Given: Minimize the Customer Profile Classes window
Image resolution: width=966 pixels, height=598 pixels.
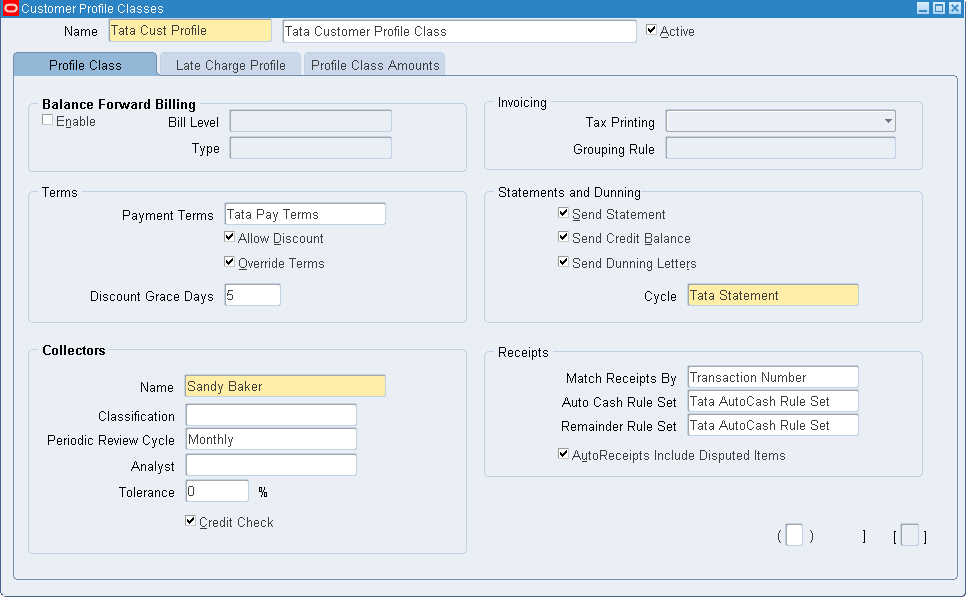Looking at the screenshot, I should click(x=923, y=8).
